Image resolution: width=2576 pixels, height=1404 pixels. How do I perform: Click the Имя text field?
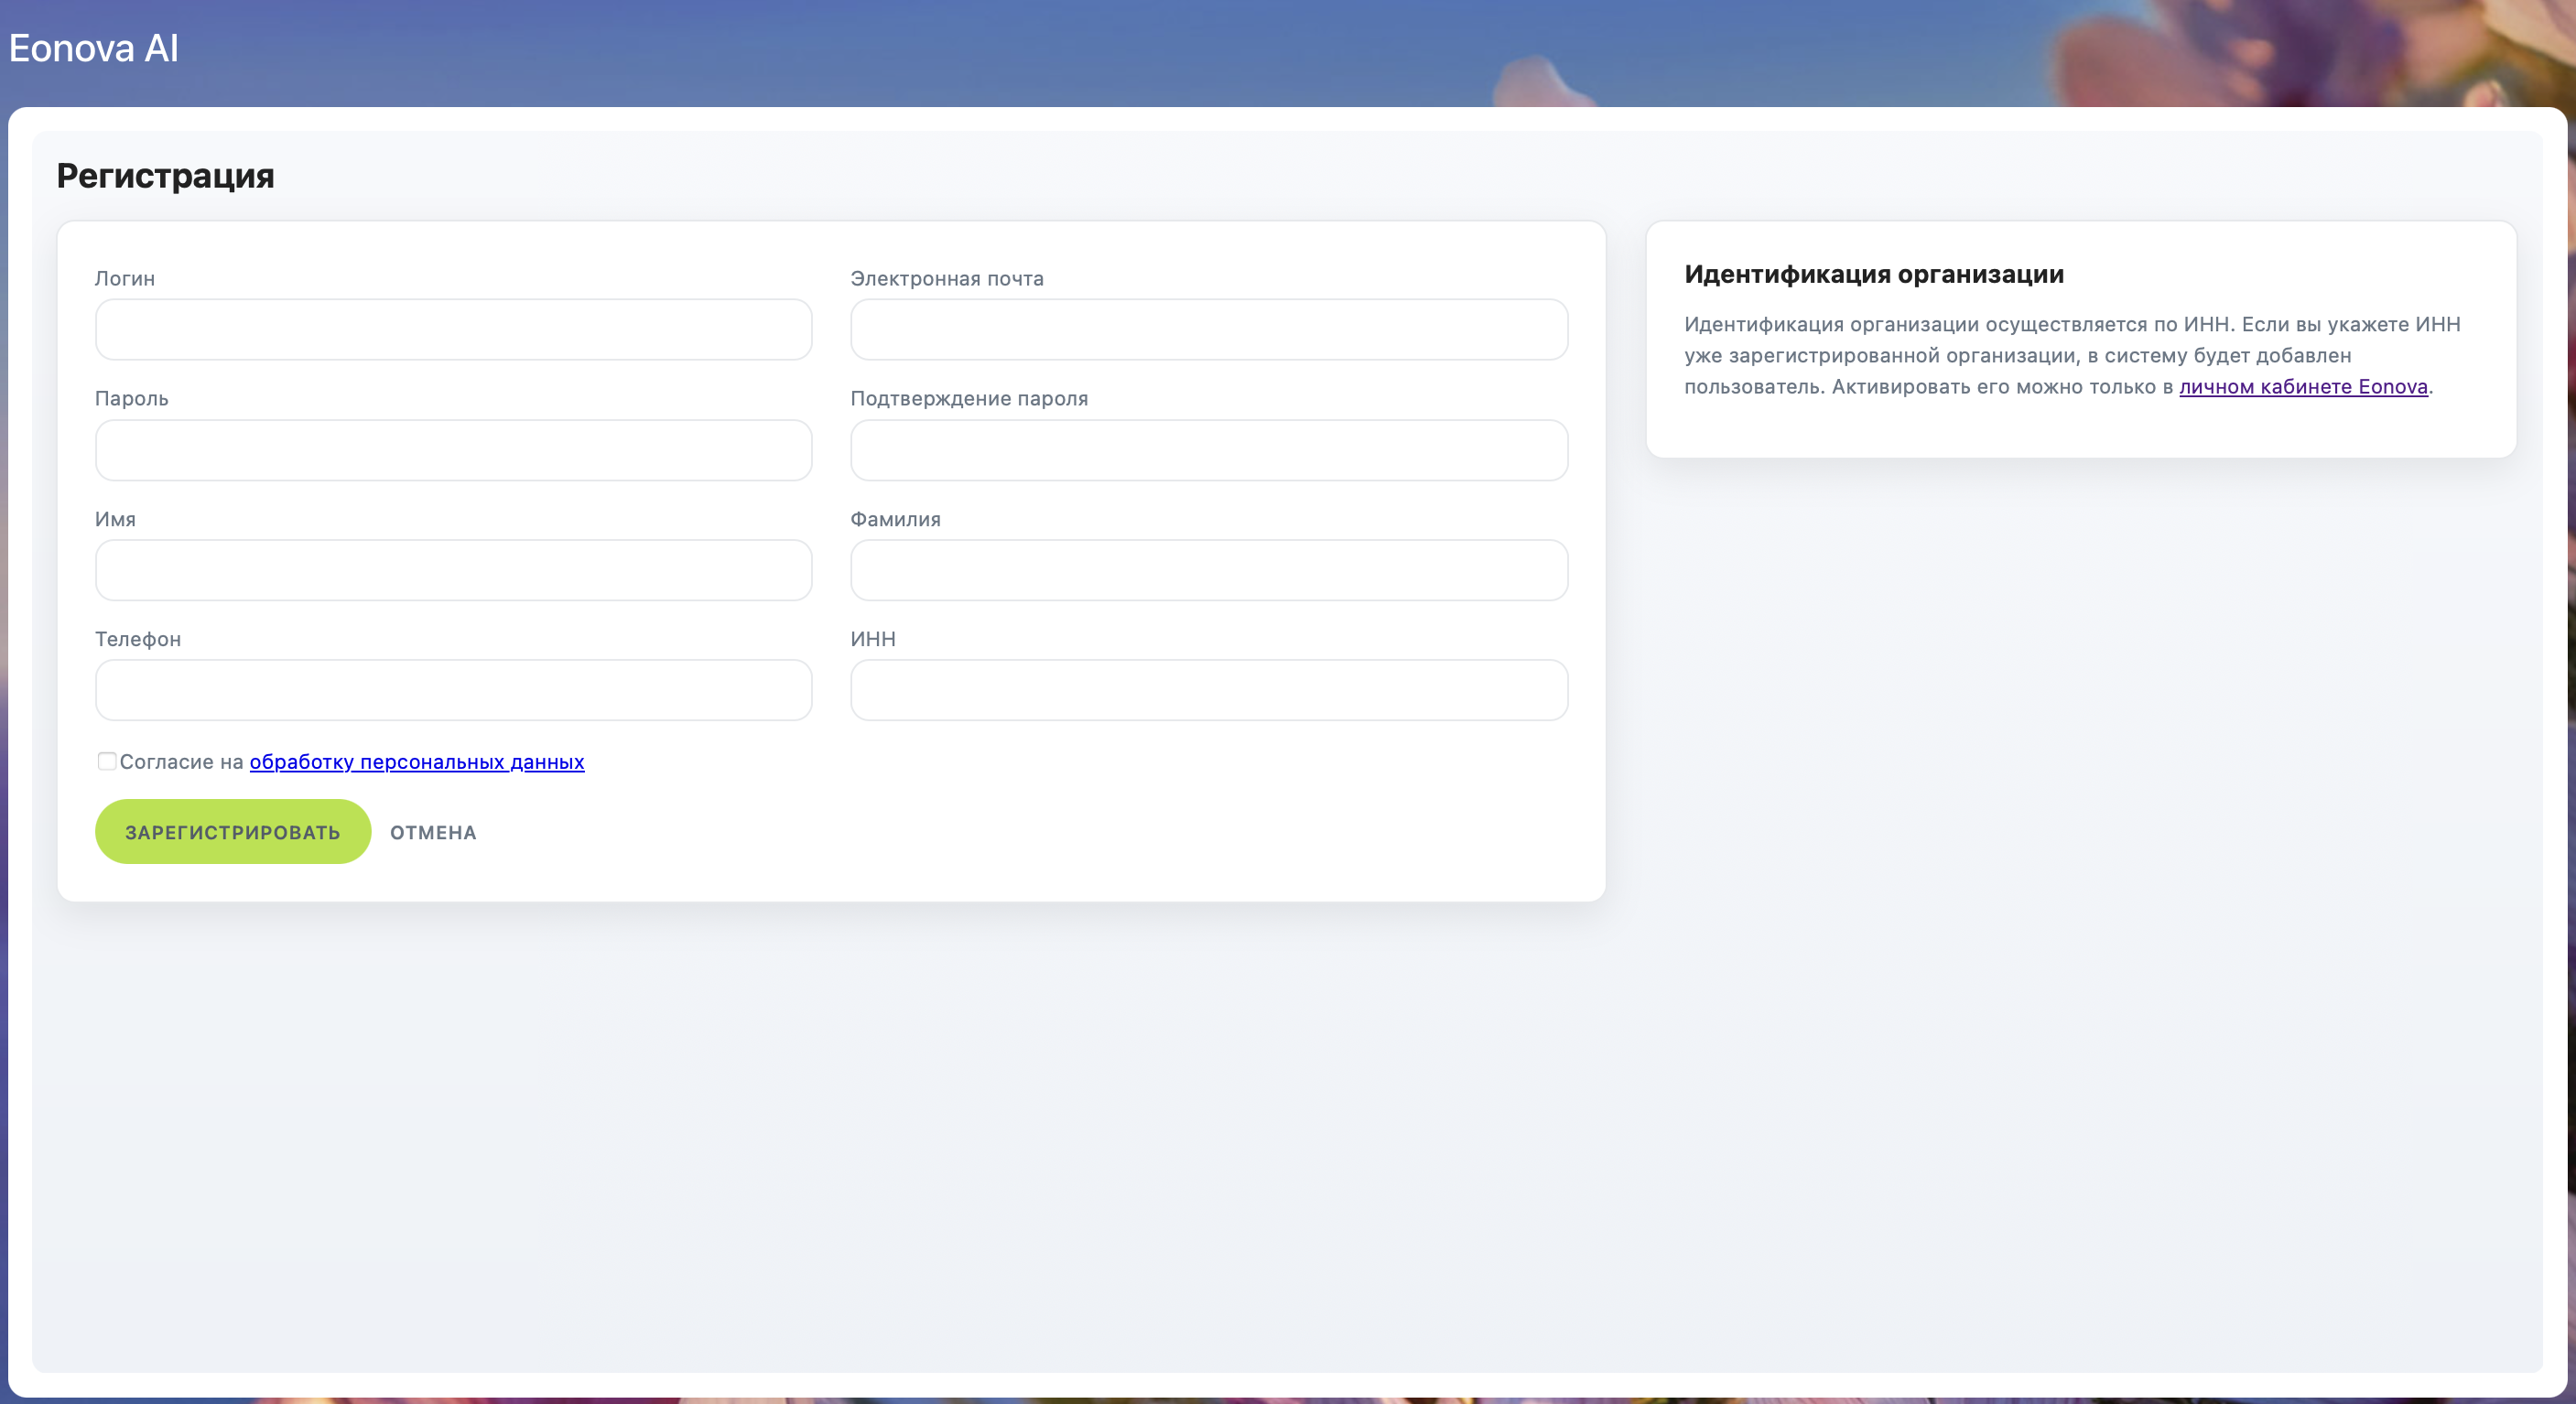(453, 570)
